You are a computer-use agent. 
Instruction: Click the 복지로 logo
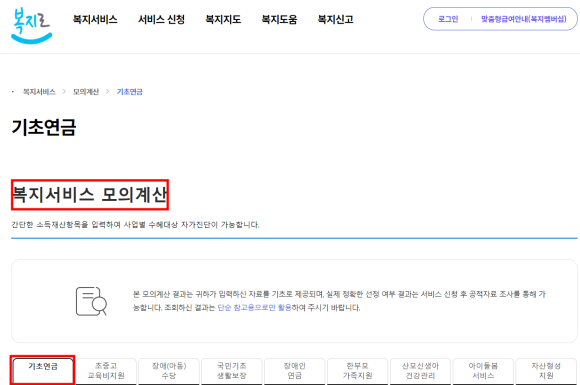click(x=31, y=26)
